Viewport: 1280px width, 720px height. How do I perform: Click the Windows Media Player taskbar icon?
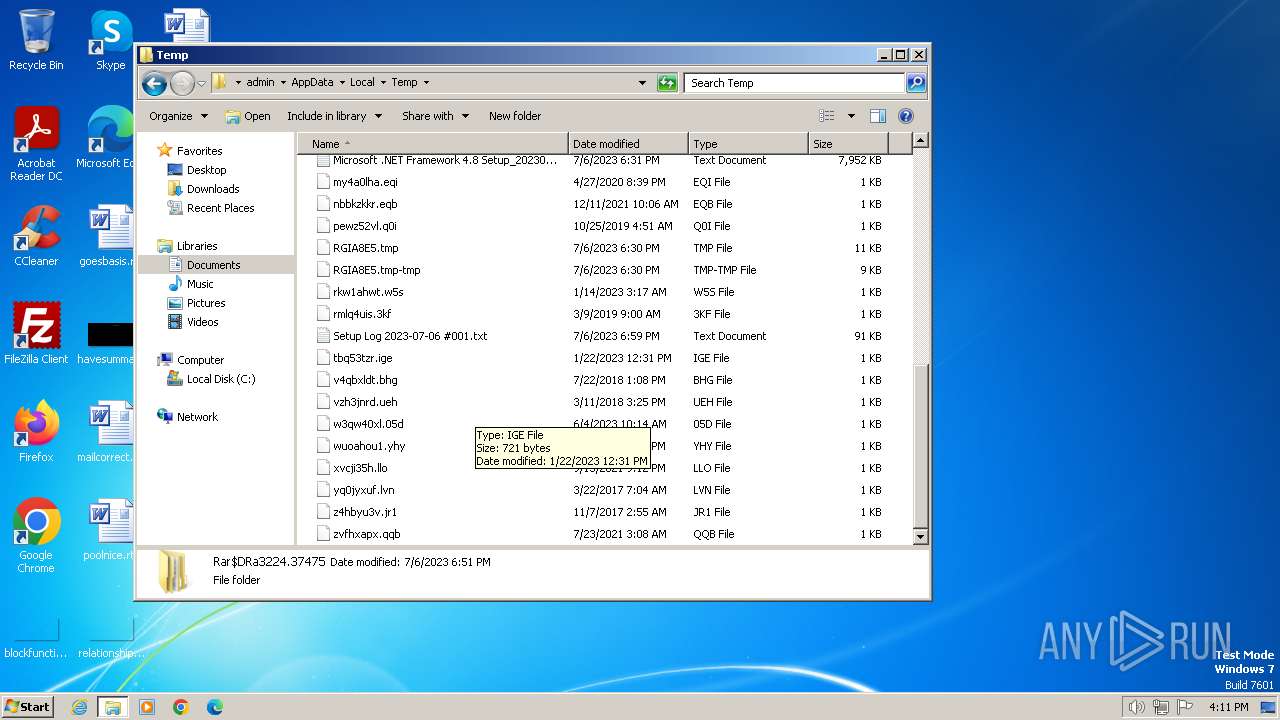pos(147,707)
